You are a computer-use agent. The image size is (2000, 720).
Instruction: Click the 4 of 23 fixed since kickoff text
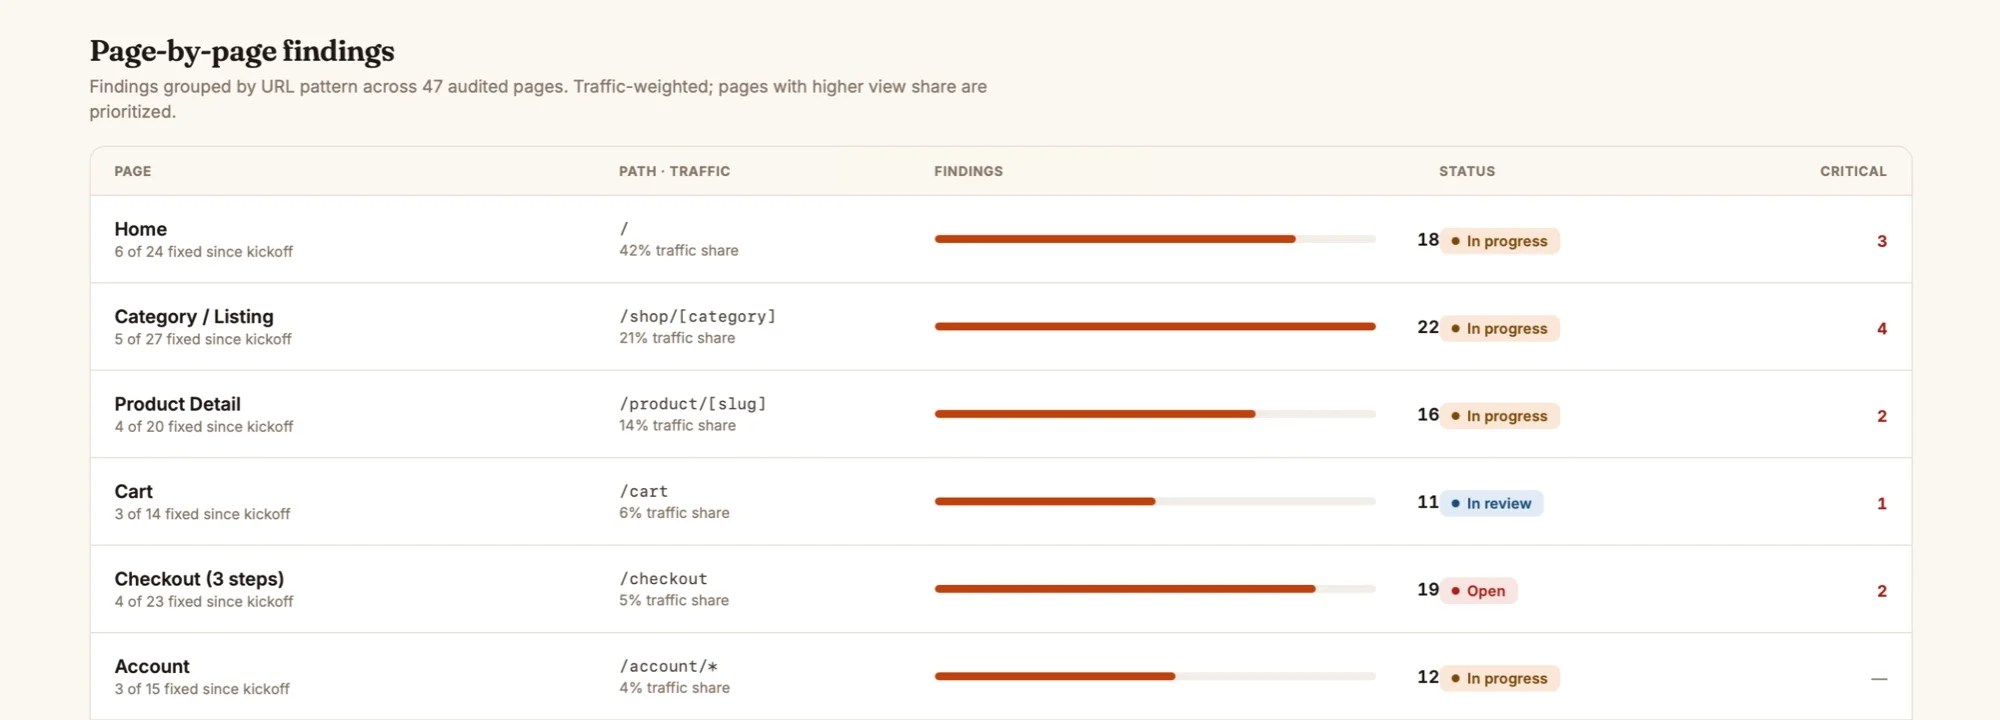[x=204, y=602]
